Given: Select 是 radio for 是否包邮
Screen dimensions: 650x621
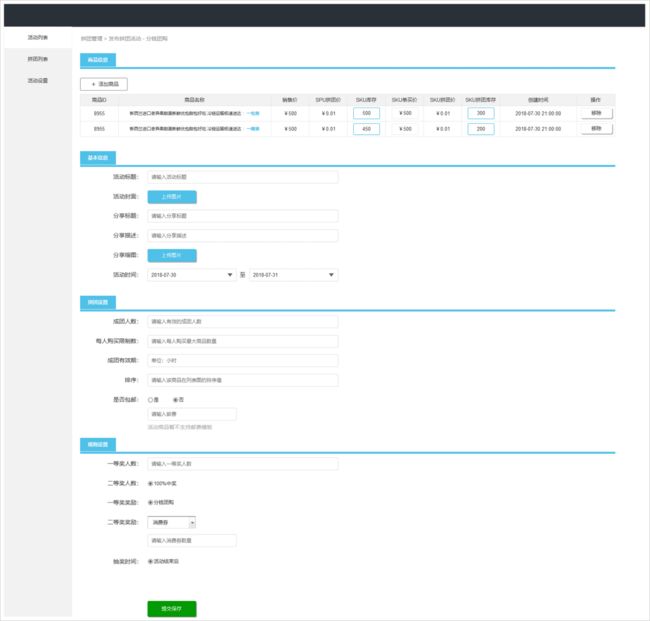Looking at the screenshot, I should [151, 400].
